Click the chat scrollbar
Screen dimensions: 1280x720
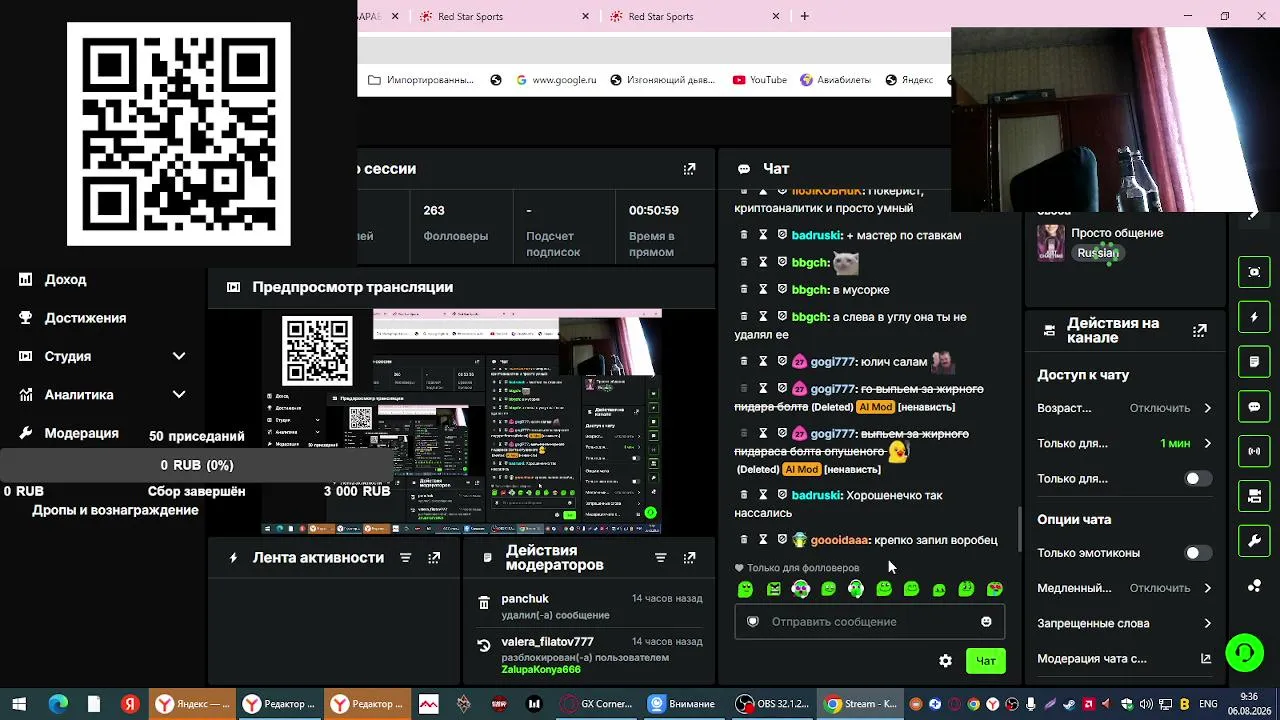point(1020,528)
